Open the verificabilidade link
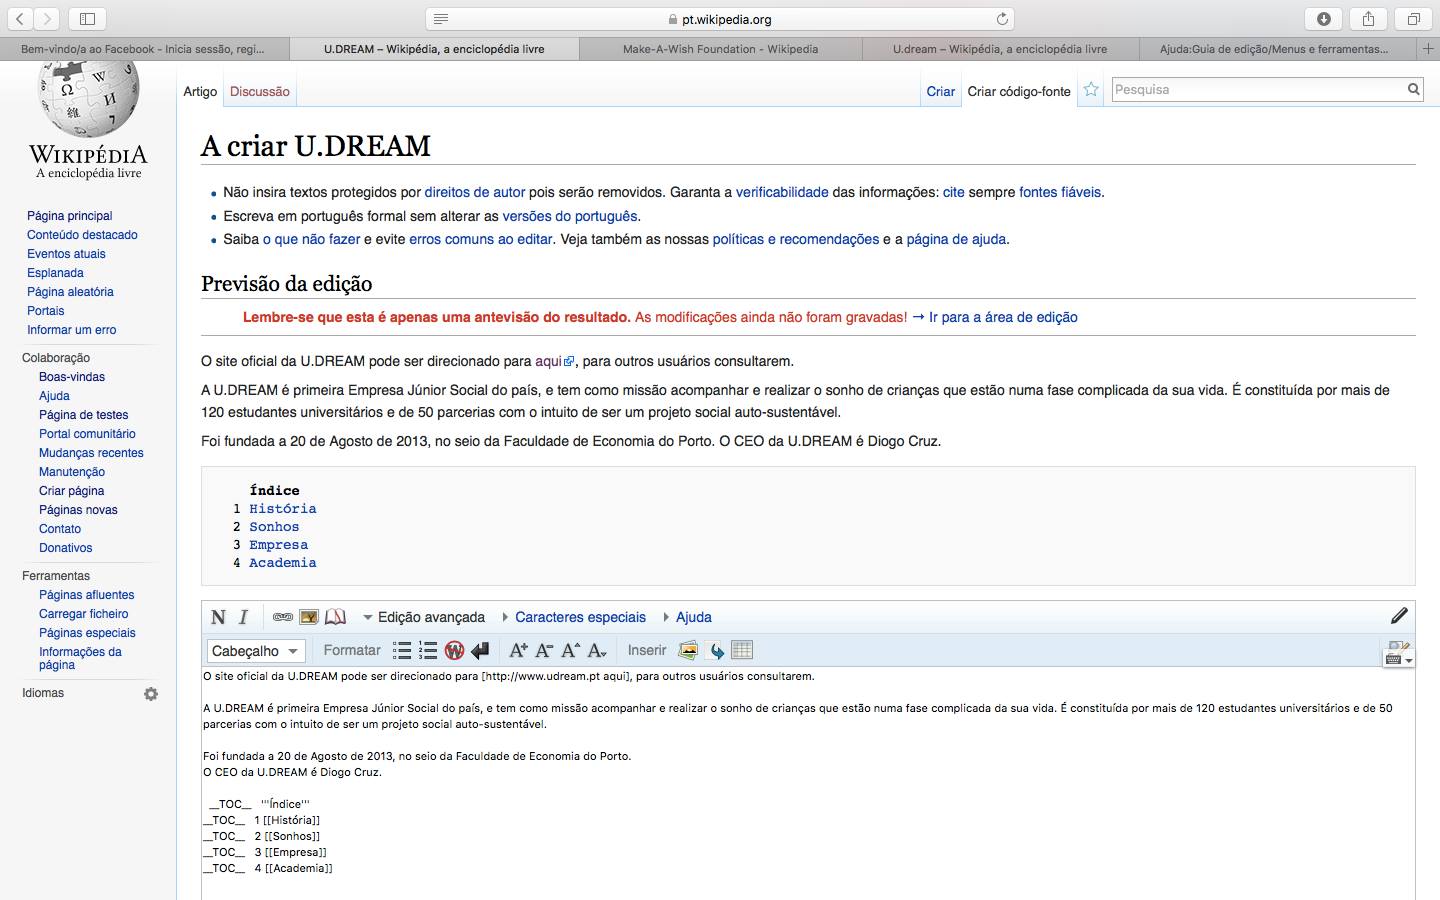Screen dimensions: 1440x900 [x=782, y=192]
